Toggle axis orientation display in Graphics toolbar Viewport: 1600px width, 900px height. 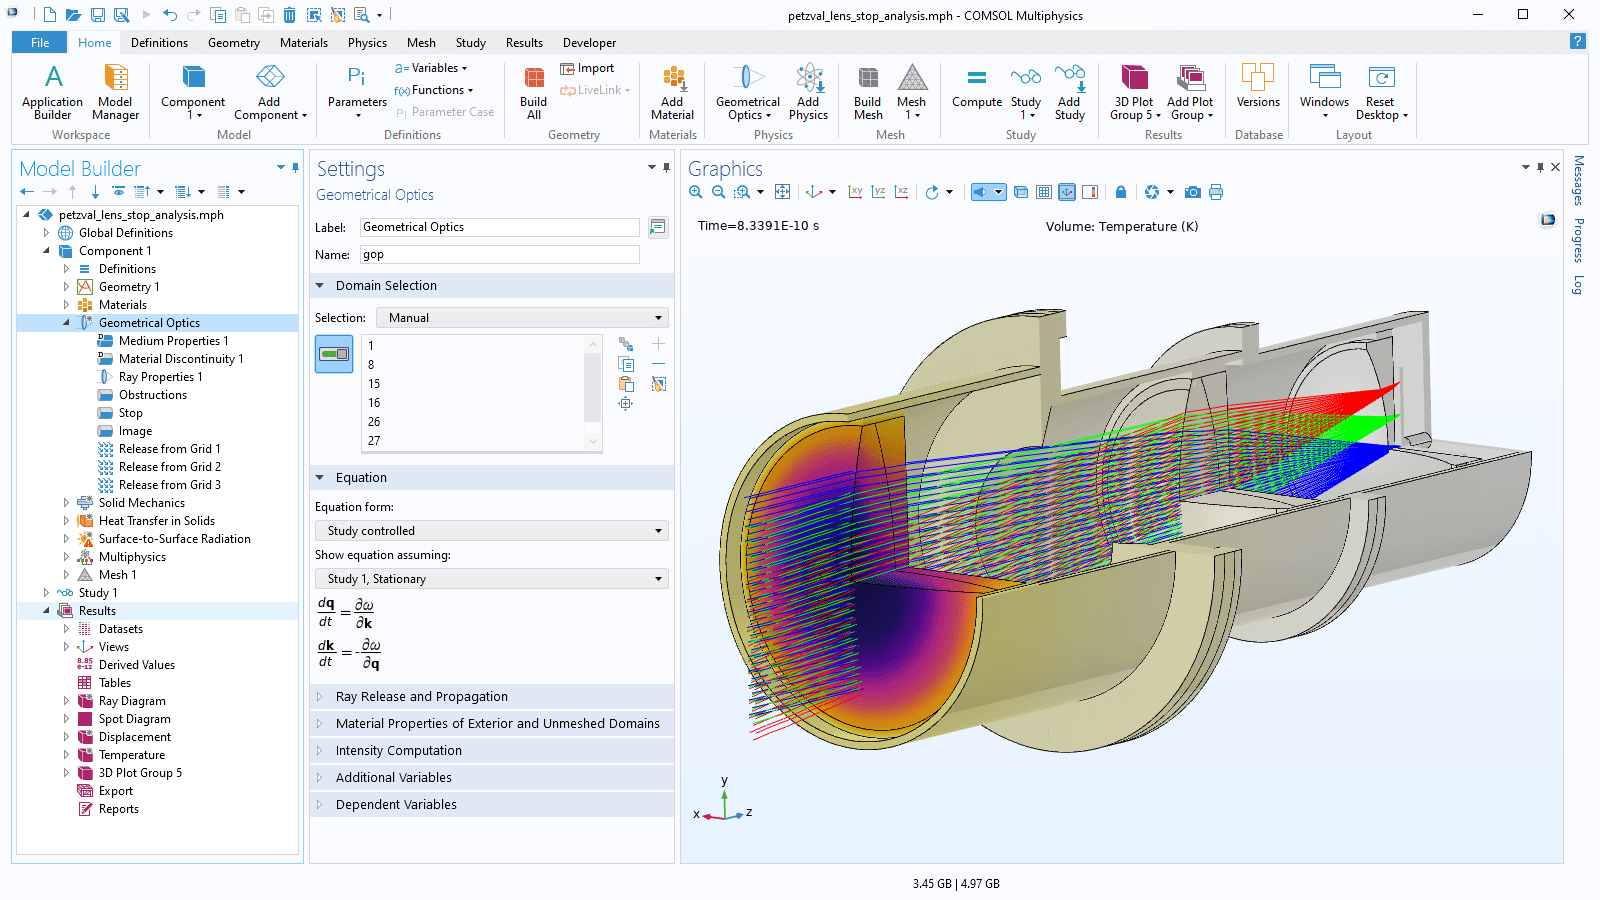click(x=1067, y=192)
